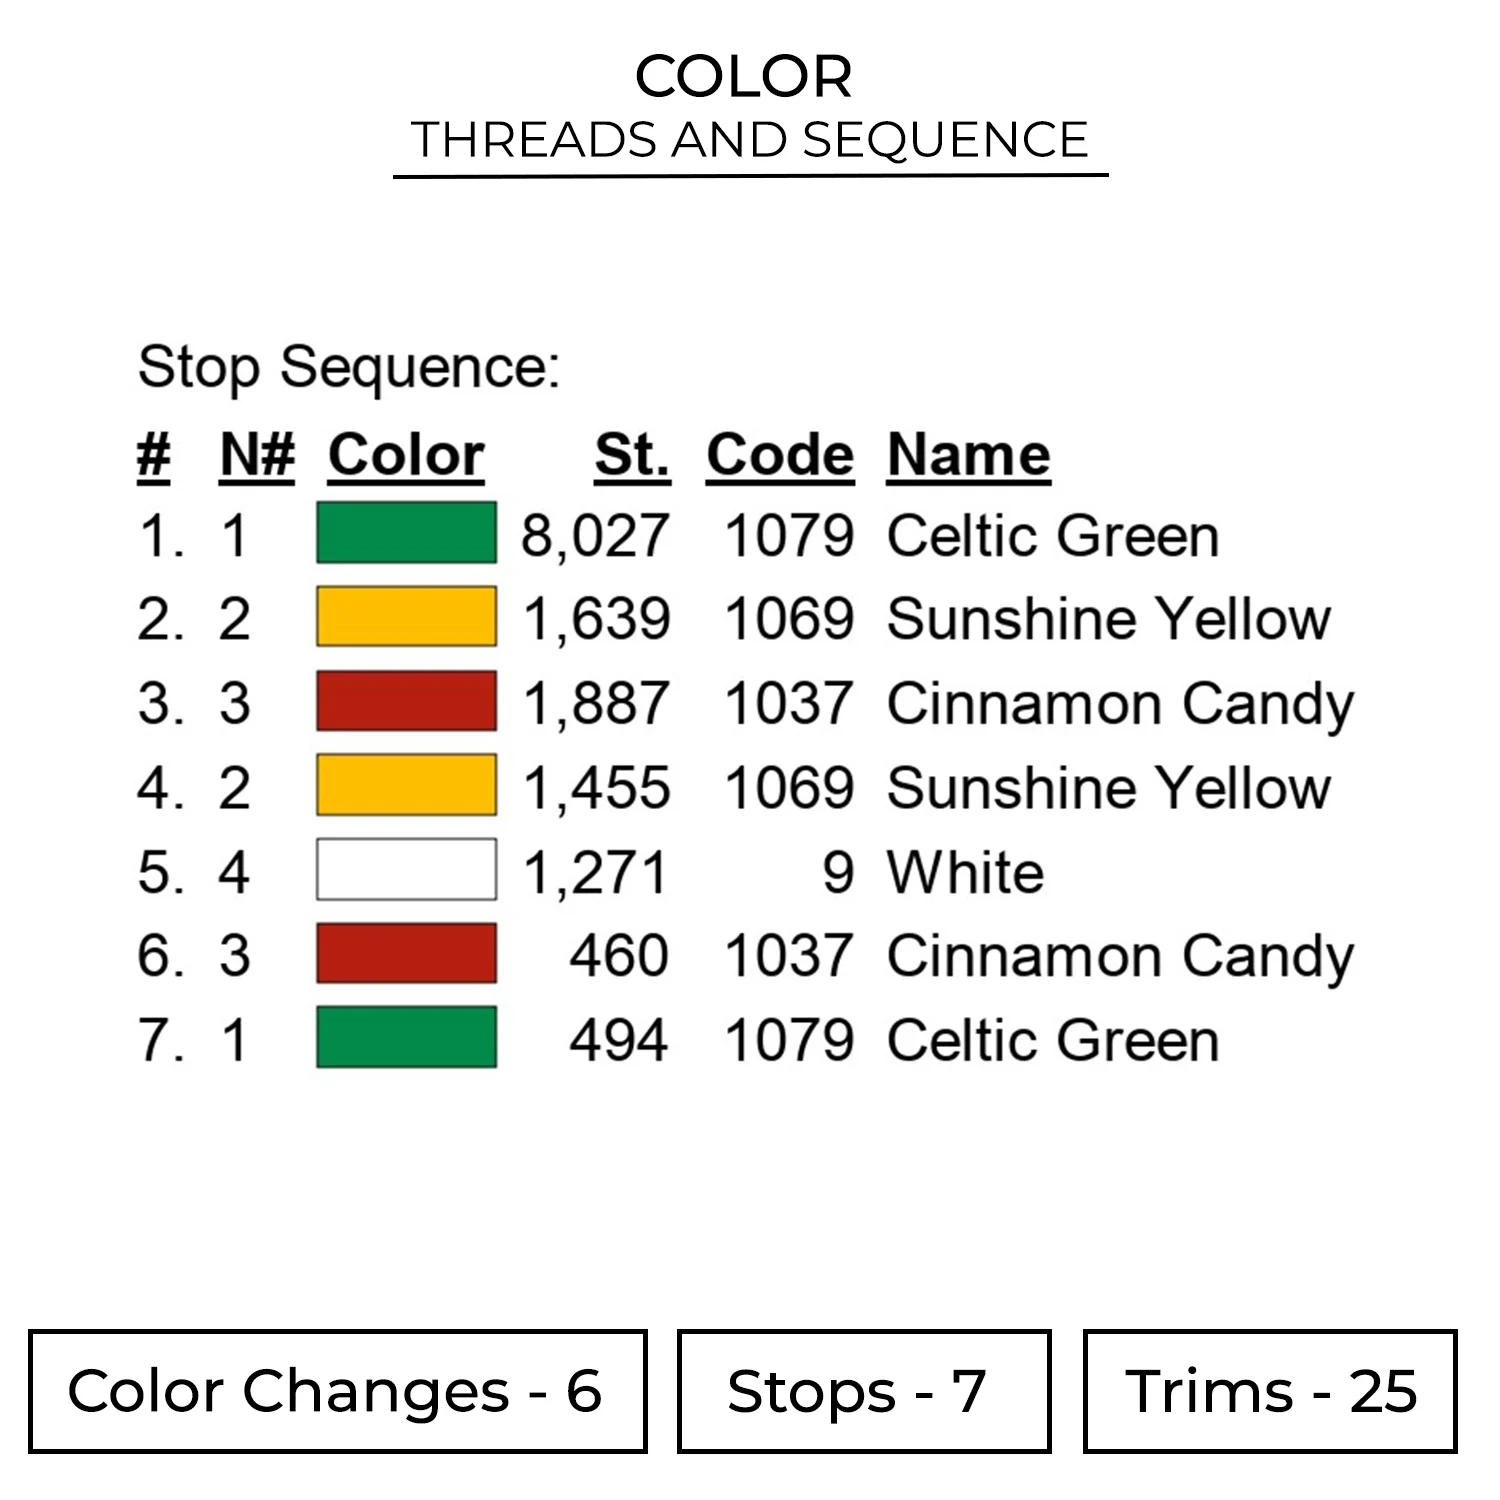Select the White color swatch
1500x1500 pixels.
tap(406, 870)
